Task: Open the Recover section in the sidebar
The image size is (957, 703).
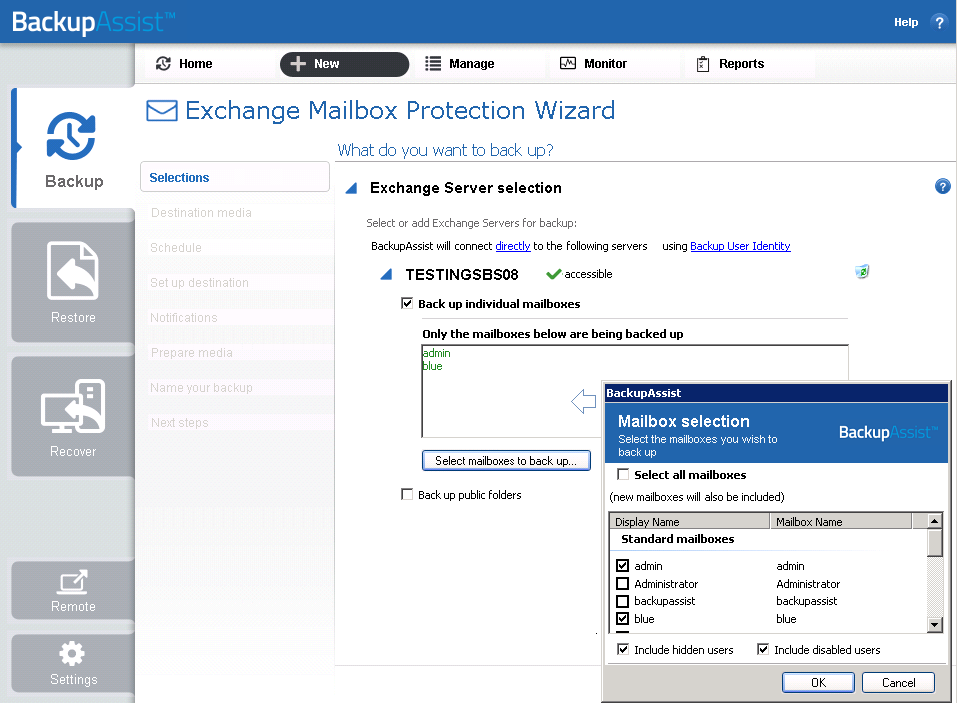Action: pos(73,416)
